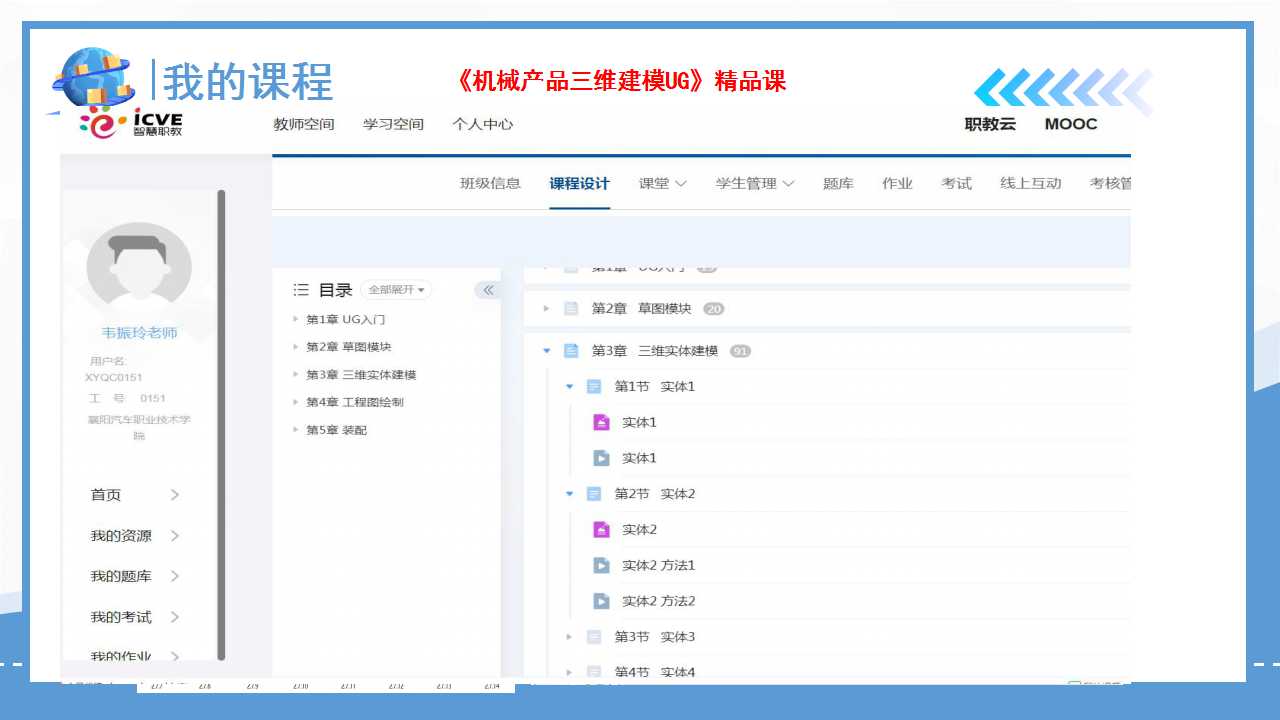
Task: Collapse 第3章 三维实体建模 chapter
Action: click(x=546, y=351)
